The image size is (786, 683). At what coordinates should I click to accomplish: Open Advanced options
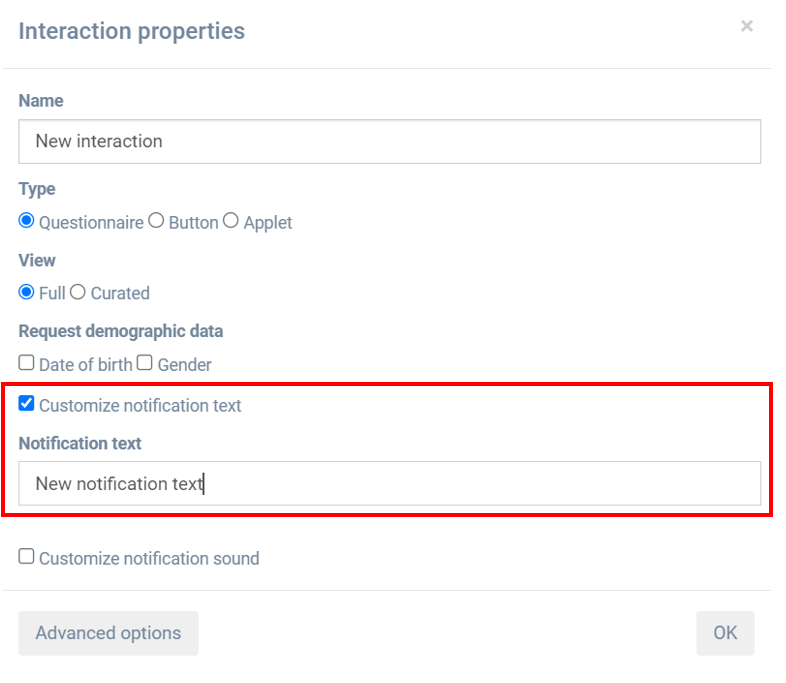(108, 633)
